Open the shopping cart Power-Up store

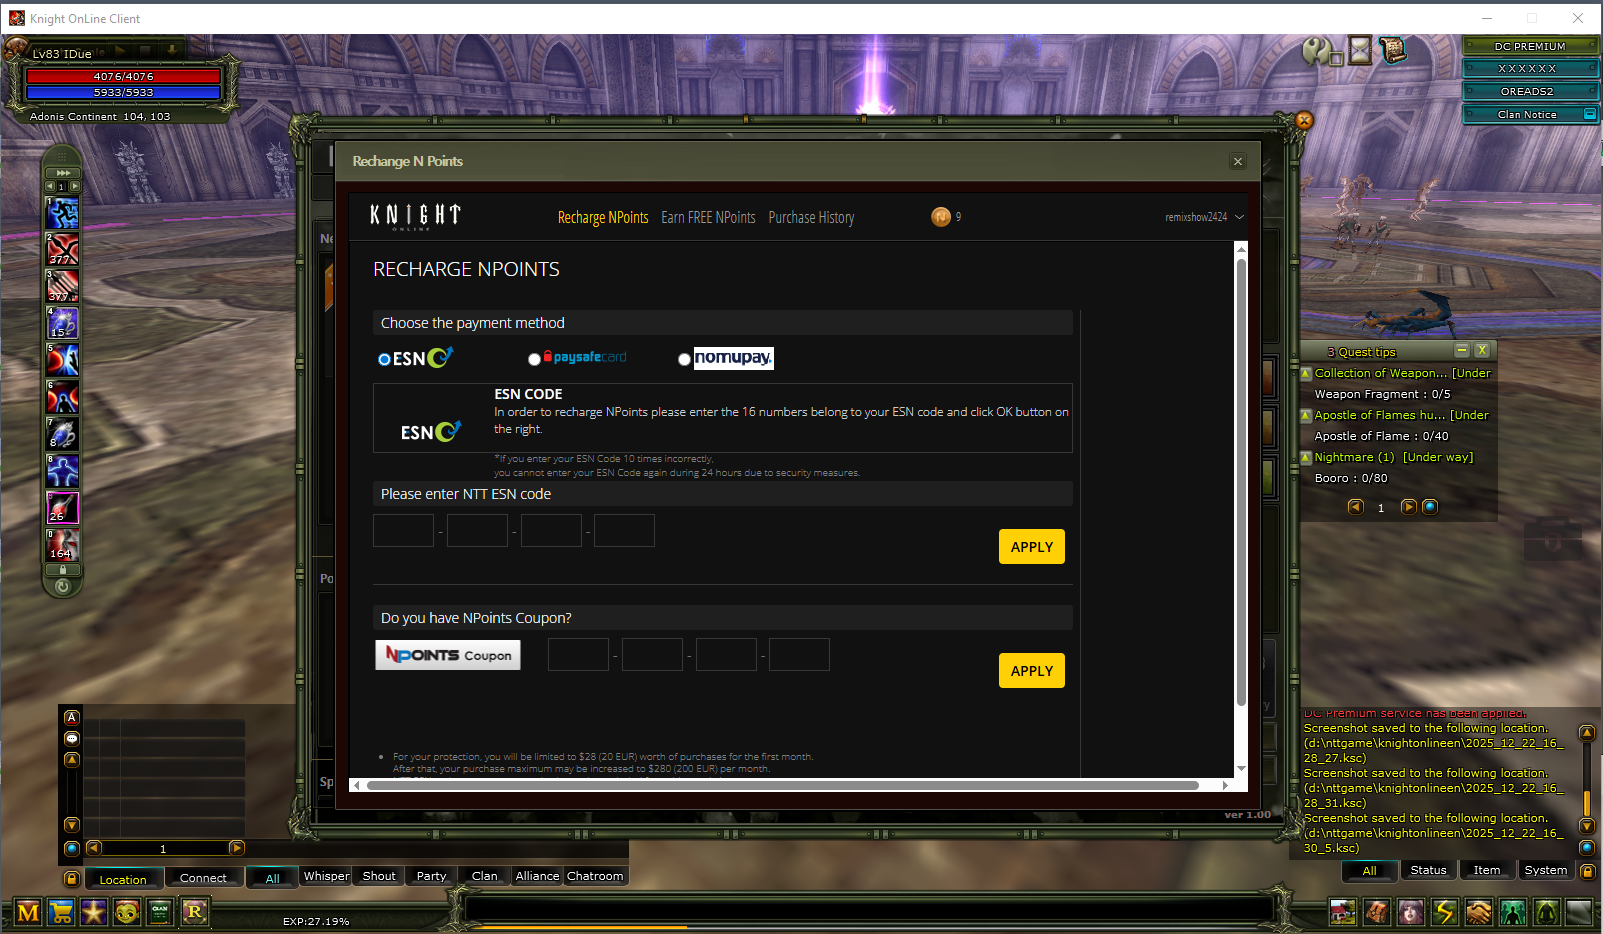(x=61, y=912)
